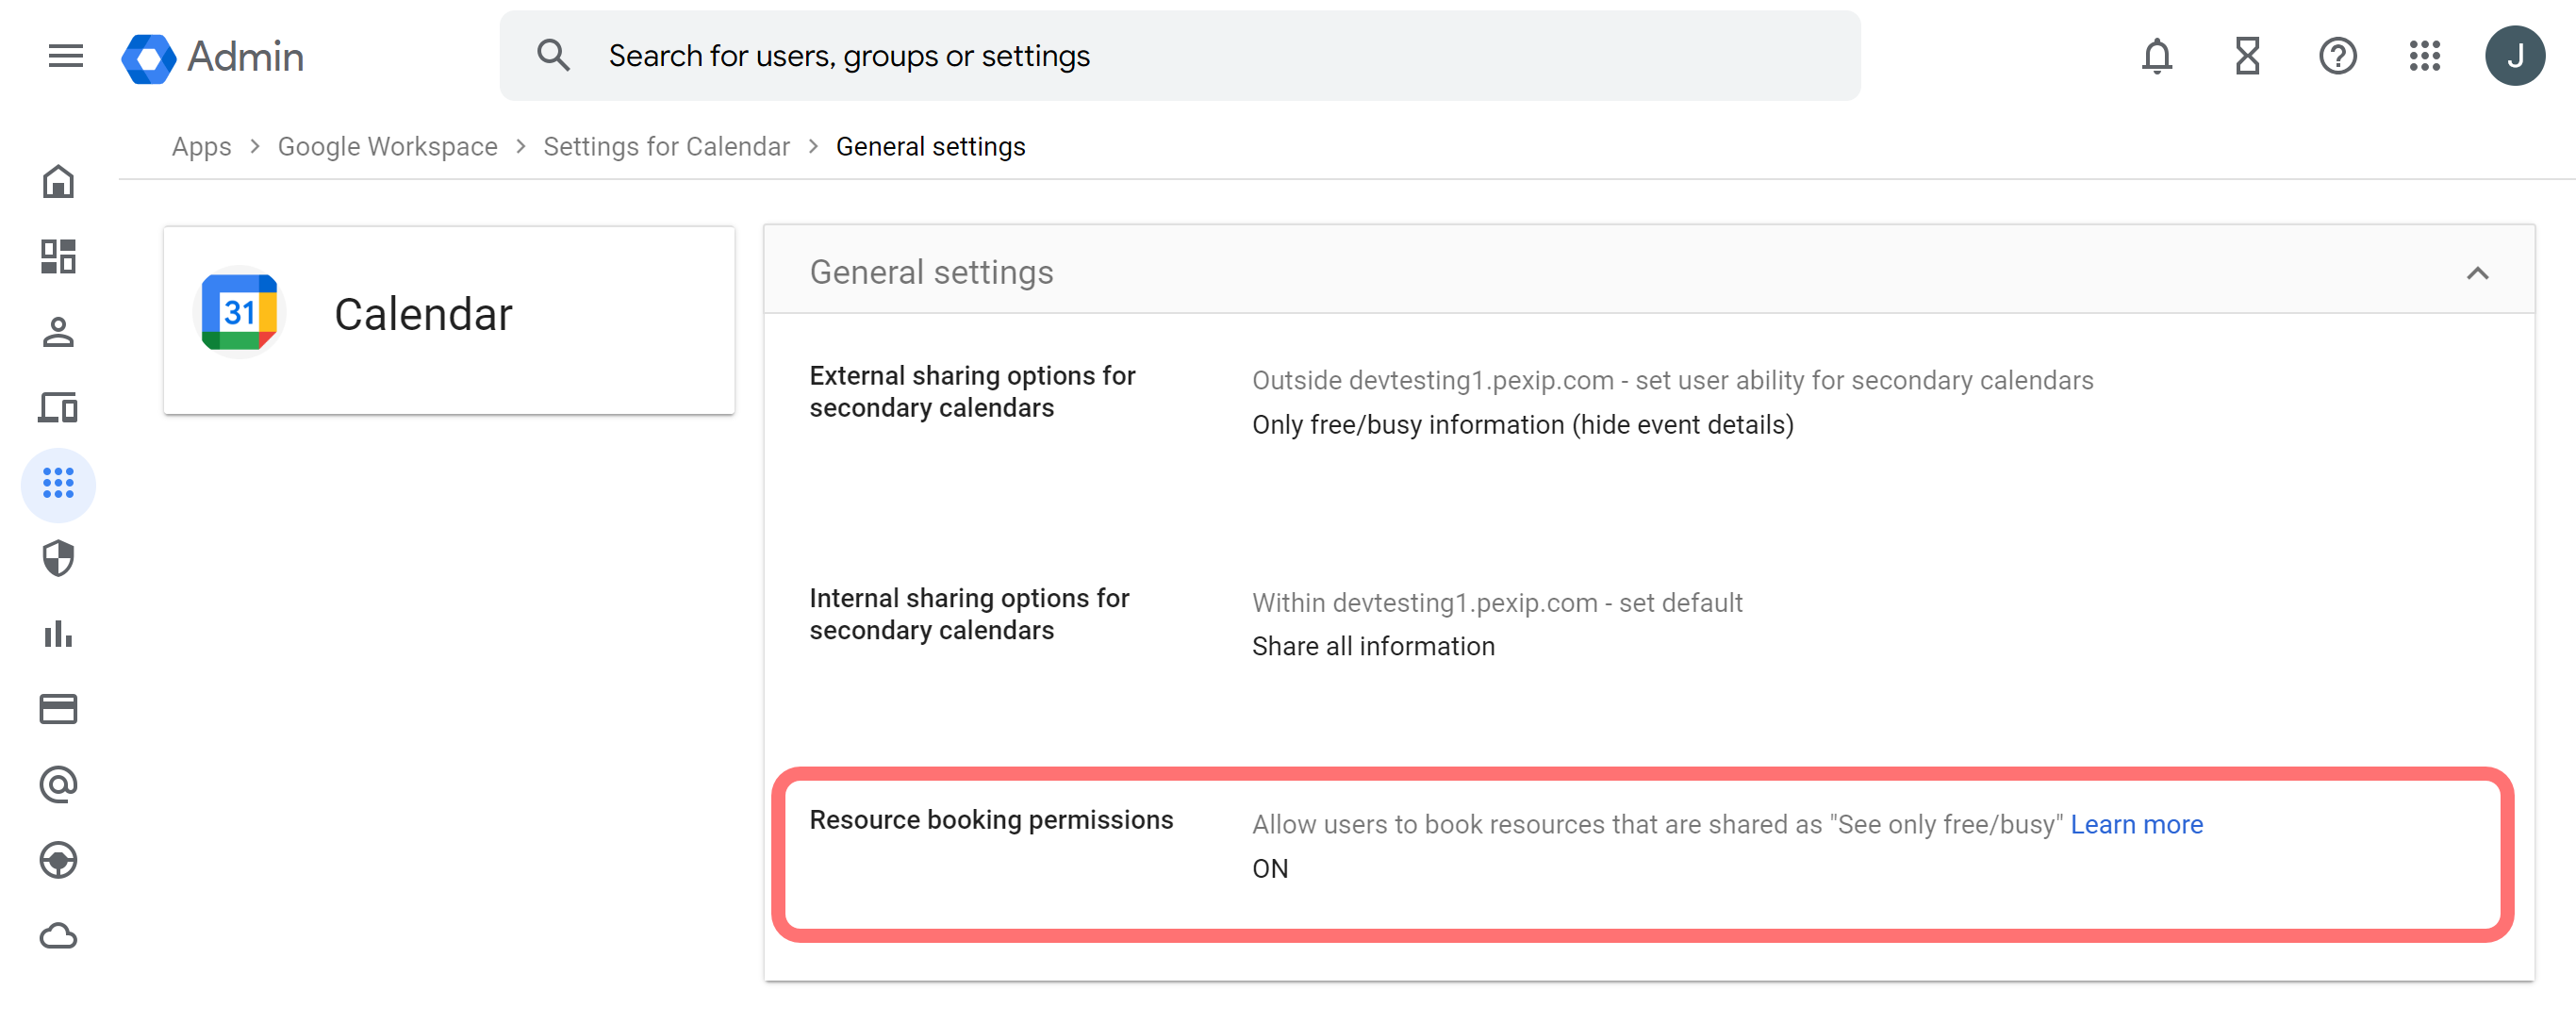2576x1023 pixels.
Task: Open the notifications bell
Action: click(2156, 56)
